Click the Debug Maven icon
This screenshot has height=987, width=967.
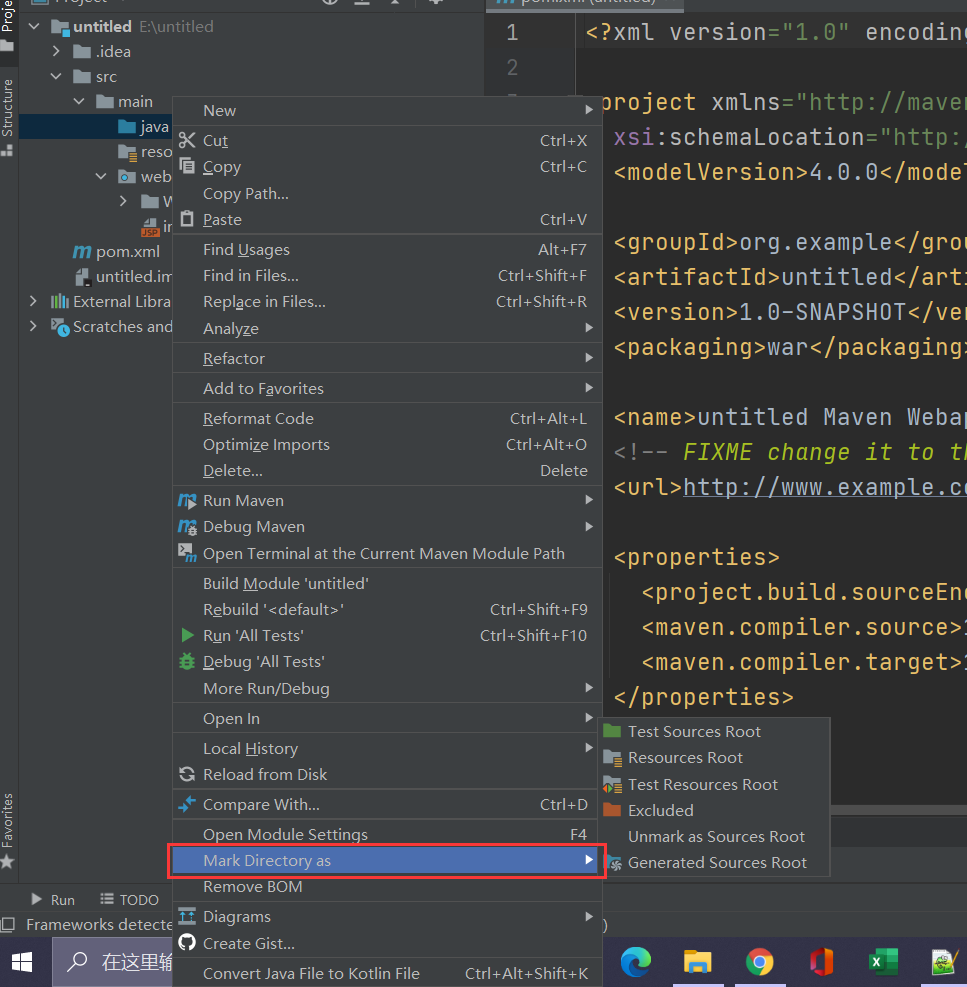(x=187, y=527)
